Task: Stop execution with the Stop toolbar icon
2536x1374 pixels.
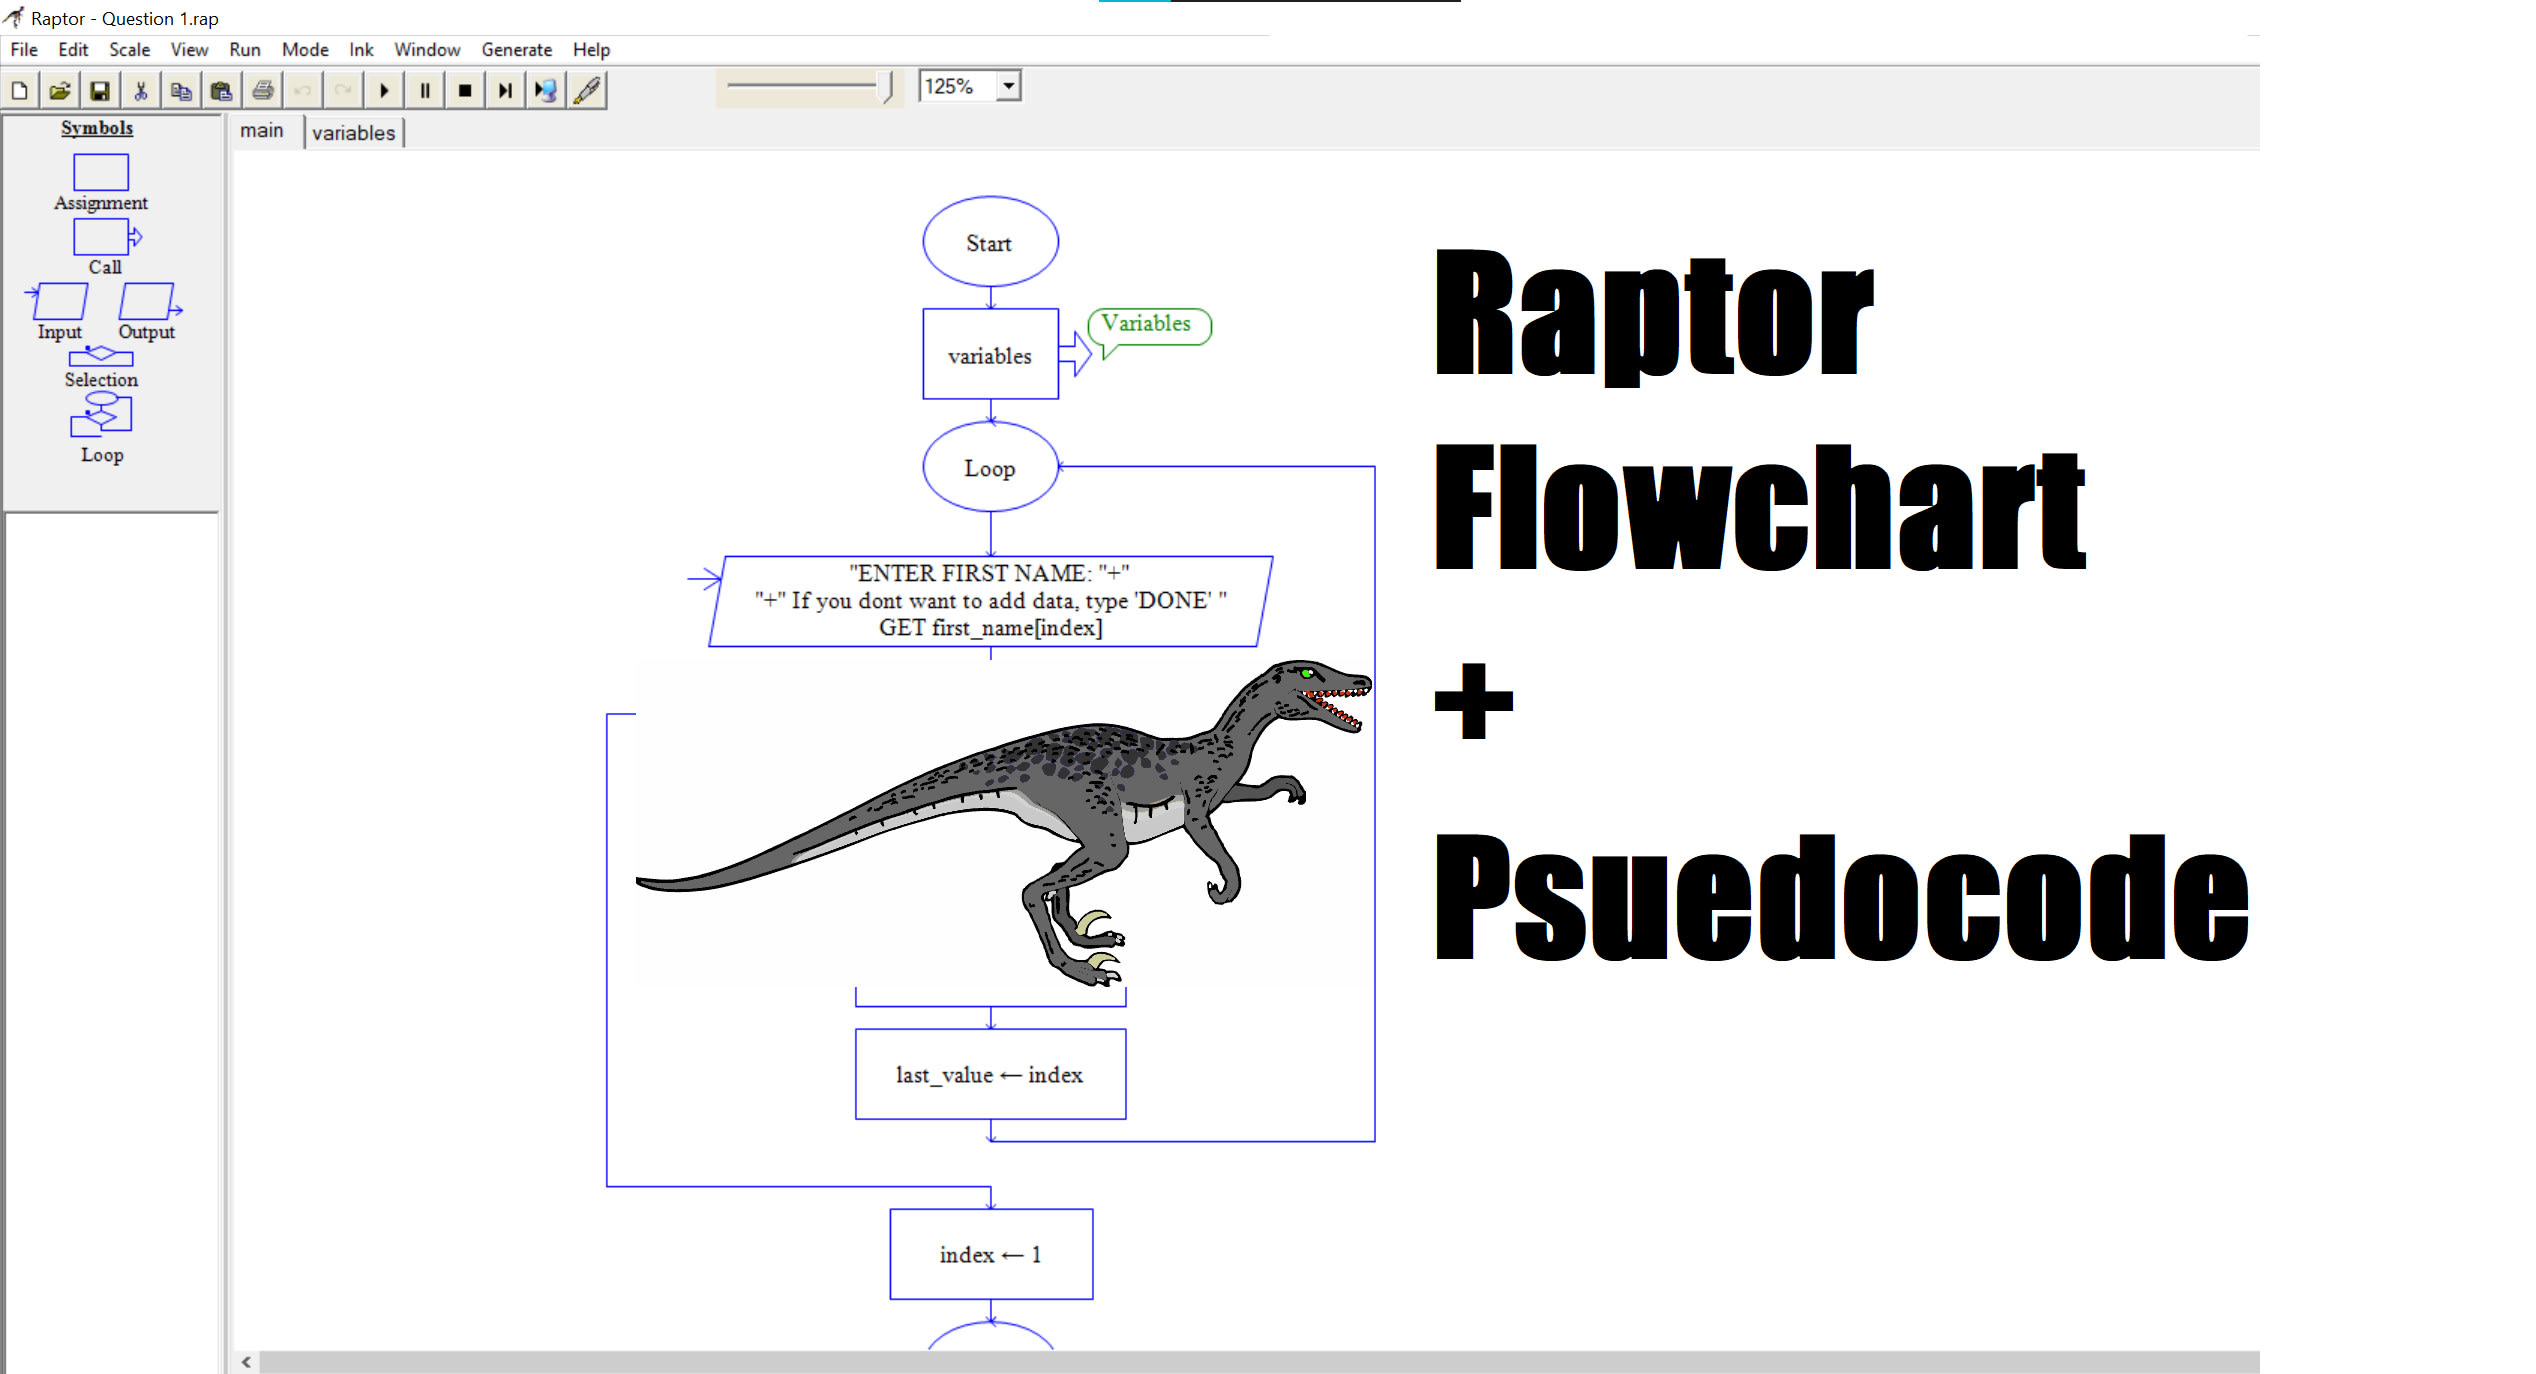Action: pos(464,90)
